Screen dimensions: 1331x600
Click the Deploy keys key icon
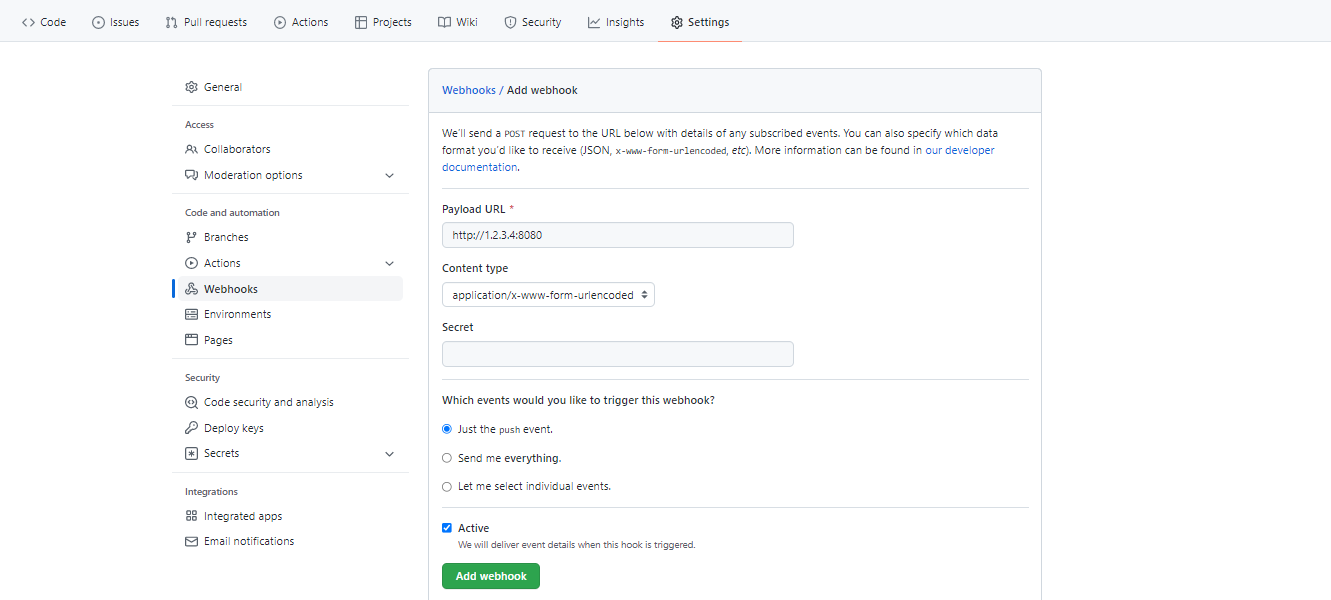pyautogui.click(x=191, y=428)
